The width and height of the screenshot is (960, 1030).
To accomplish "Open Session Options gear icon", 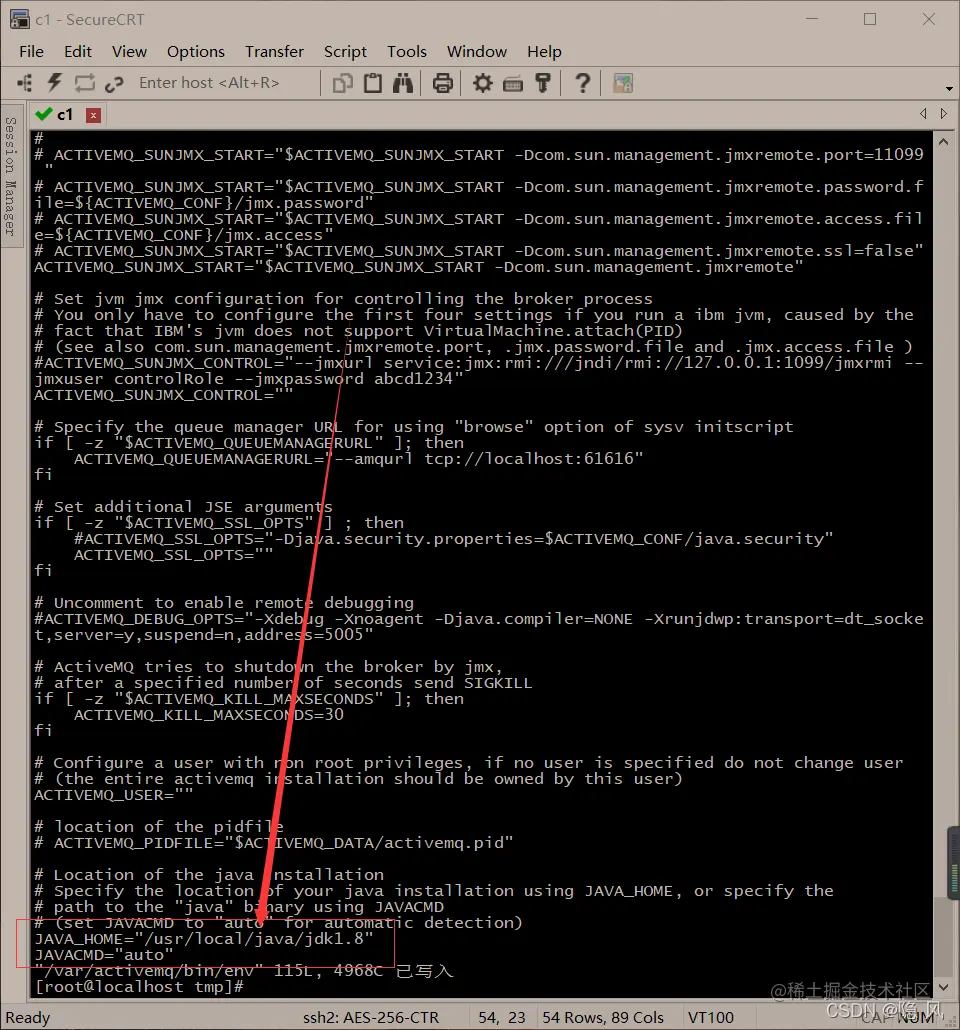I will pyautogui.click(x=483, y=83).
